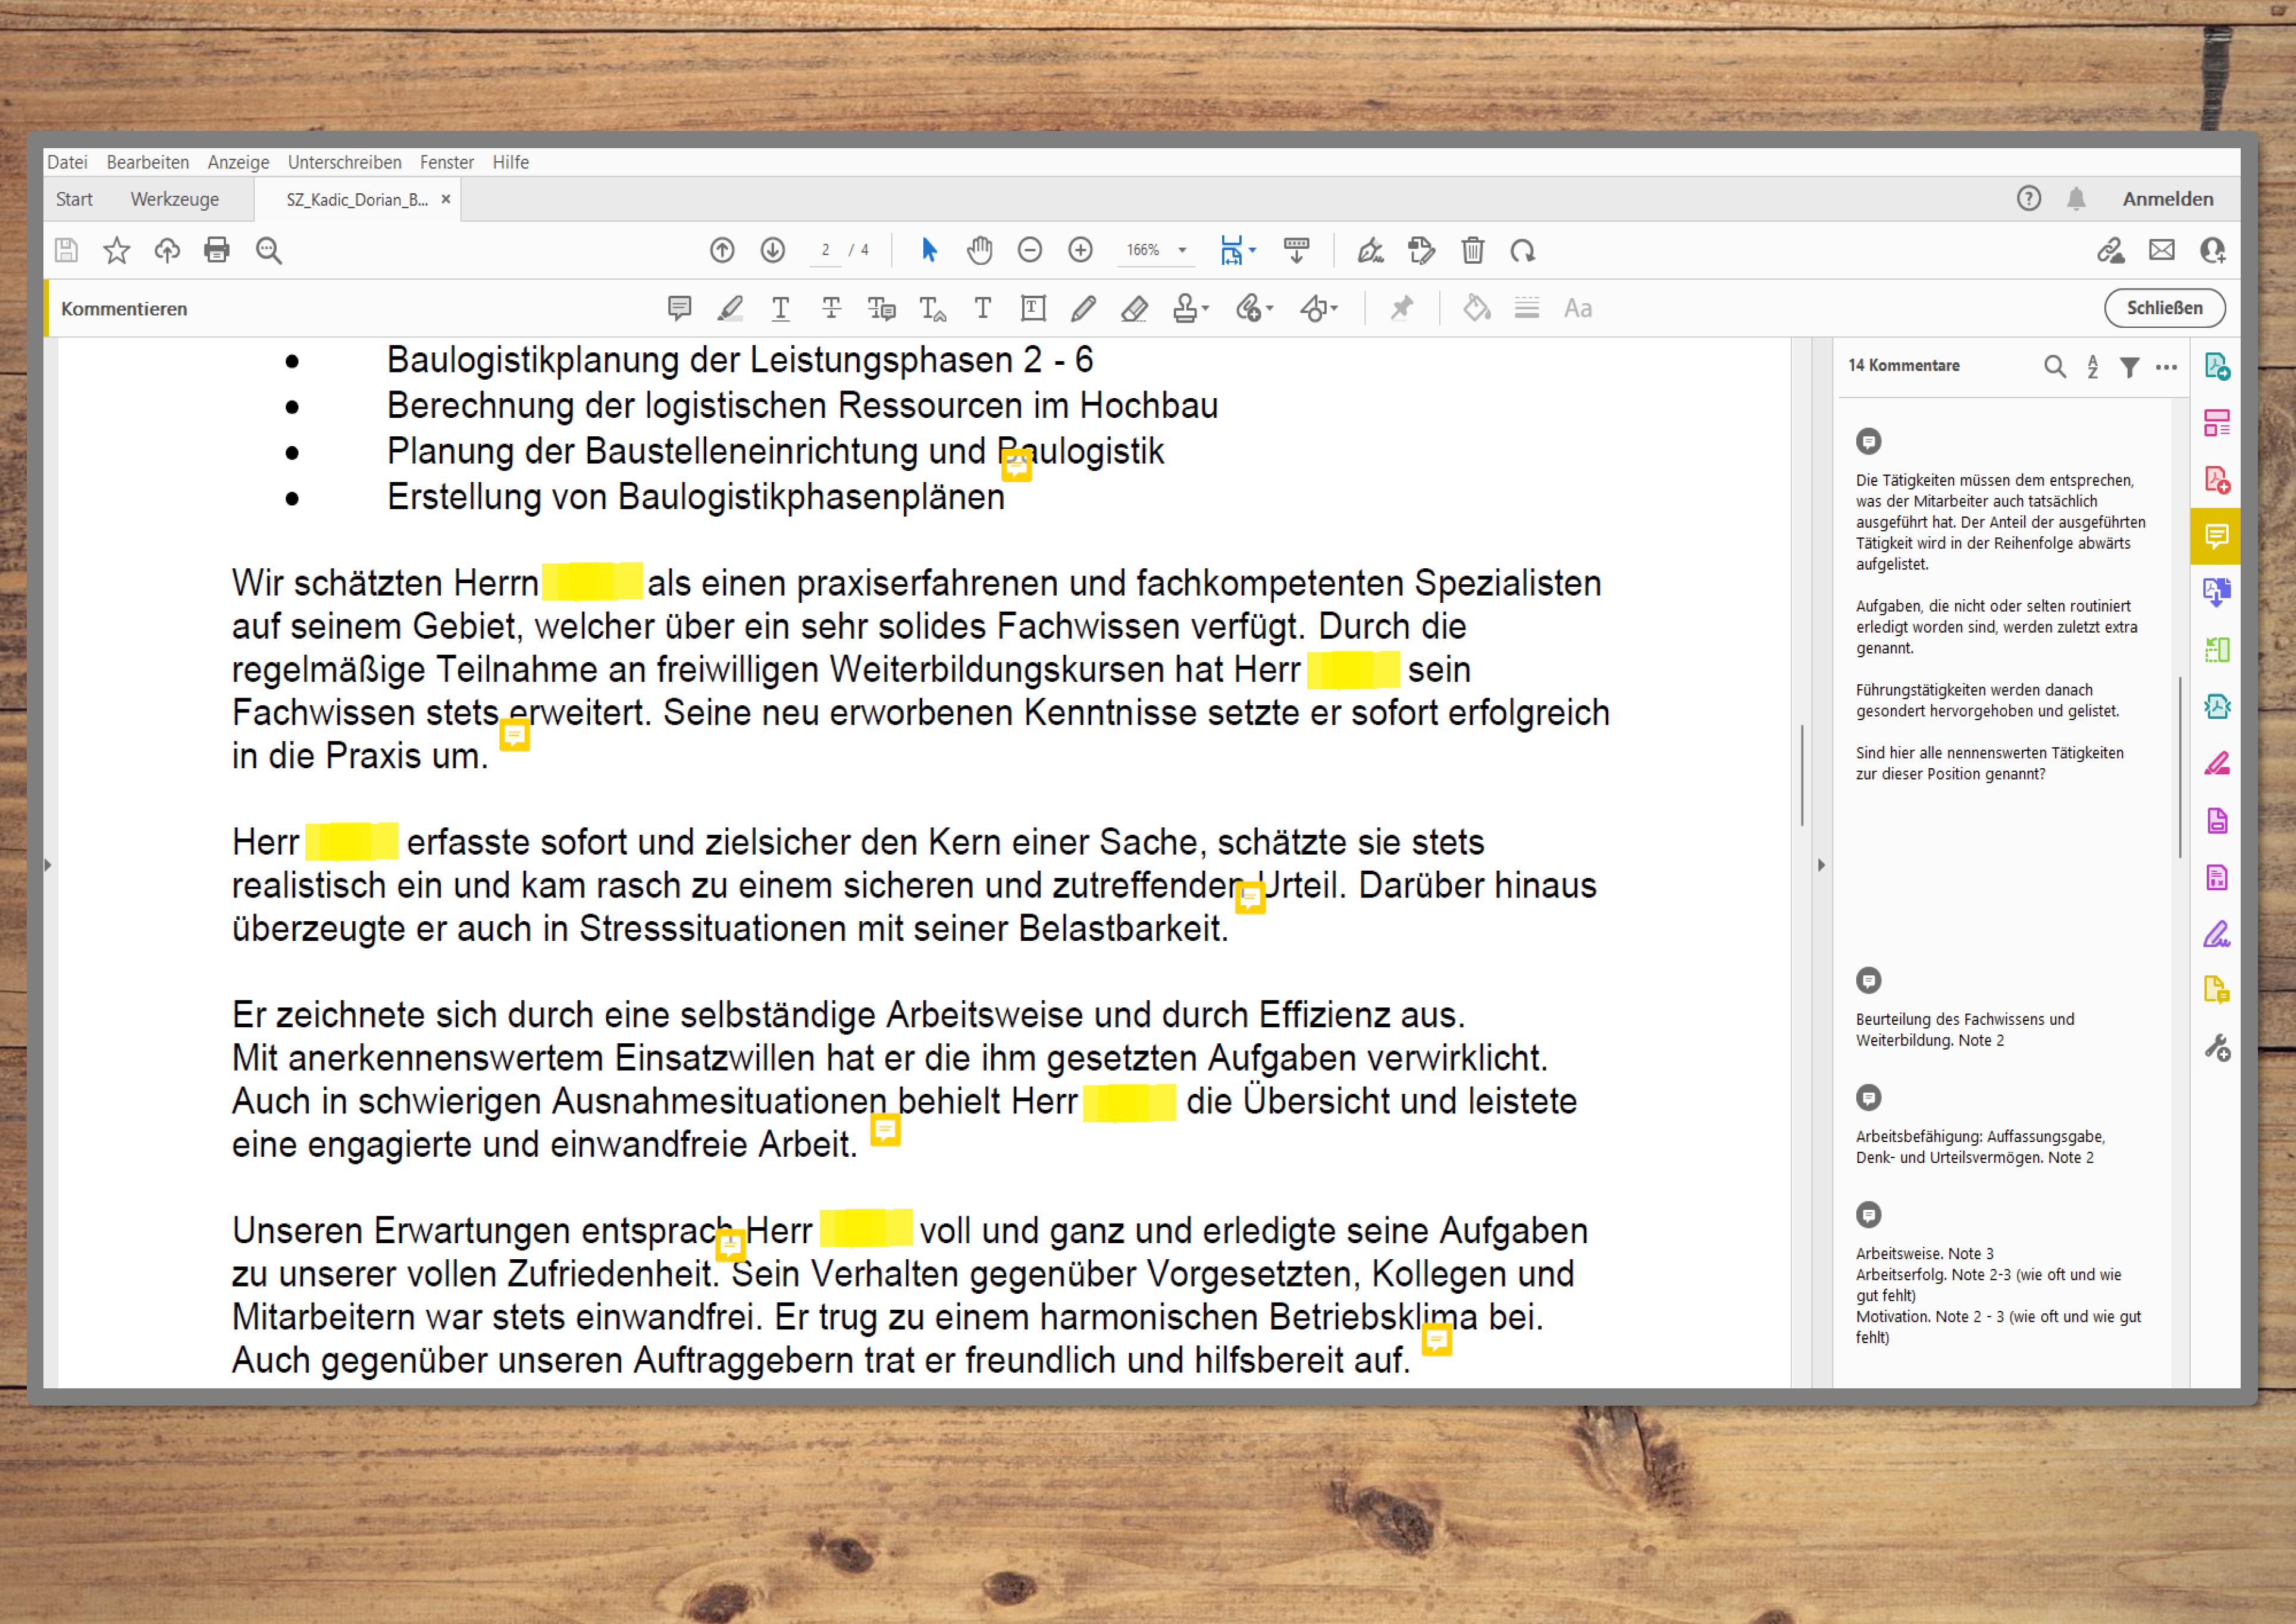
Task: Select the strikethrough text tool
Action: pyautogui.click(x=831, y=308)
